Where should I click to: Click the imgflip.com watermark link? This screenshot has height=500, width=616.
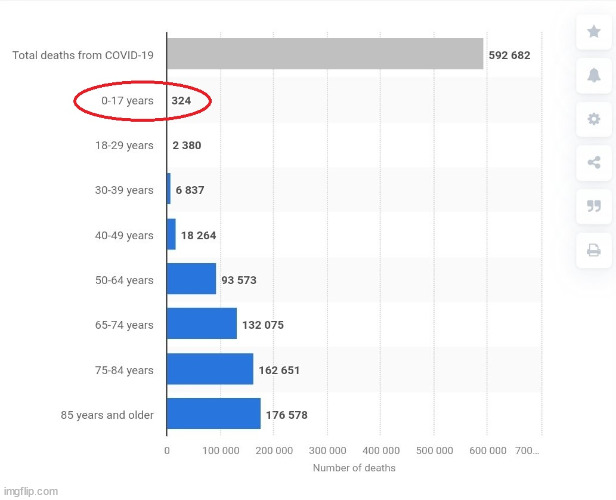(x=31, y=491)
